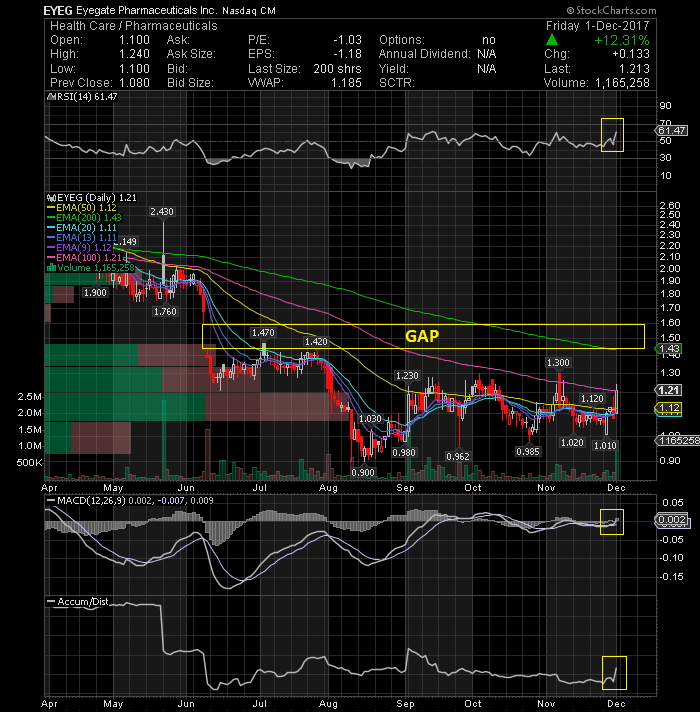Click the 1165258 volume tag on the axis
The image size is (700, 712).
[677, 440]
